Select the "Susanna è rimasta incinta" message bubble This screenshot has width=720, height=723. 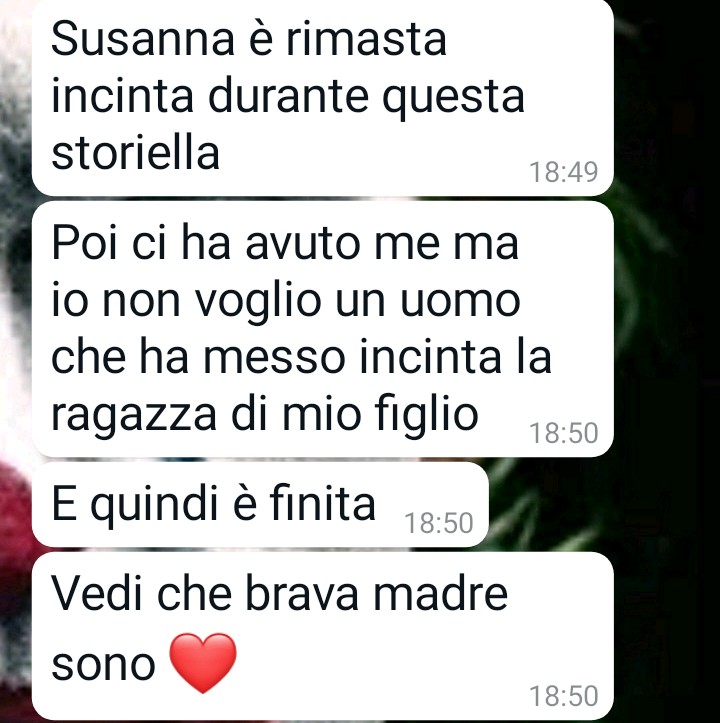click(x=323, y=97)
